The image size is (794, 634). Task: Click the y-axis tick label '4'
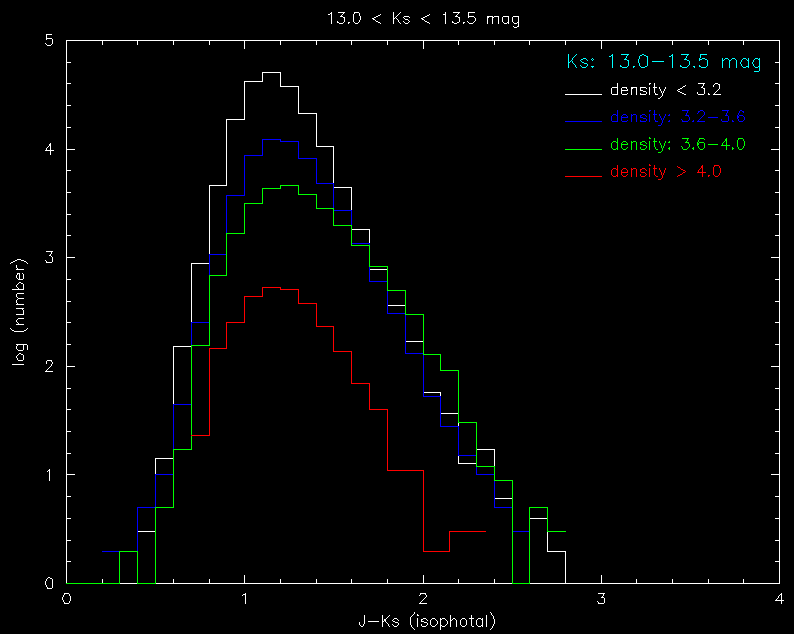(x=48, y=150)
